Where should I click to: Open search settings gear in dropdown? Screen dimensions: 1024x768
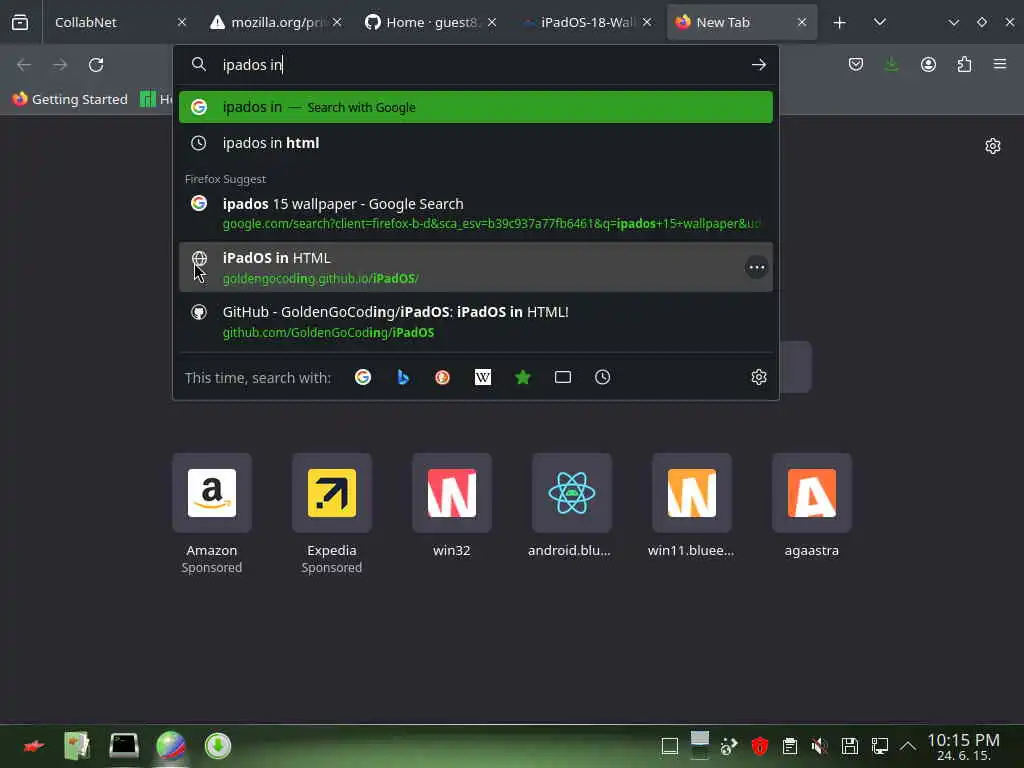758,377
